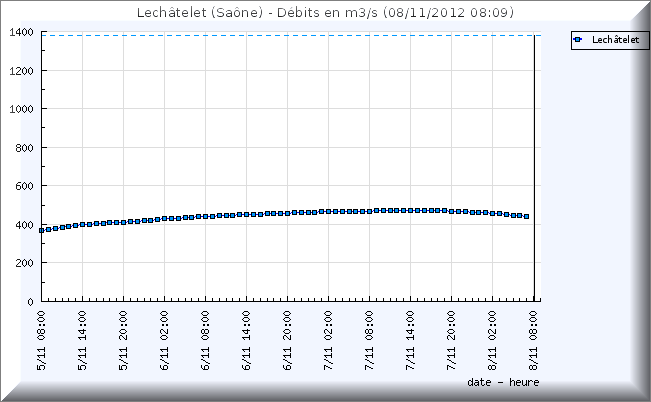Click the 0 y-axis label
This screenshot has height=402, width=651.
click(30, 302)
